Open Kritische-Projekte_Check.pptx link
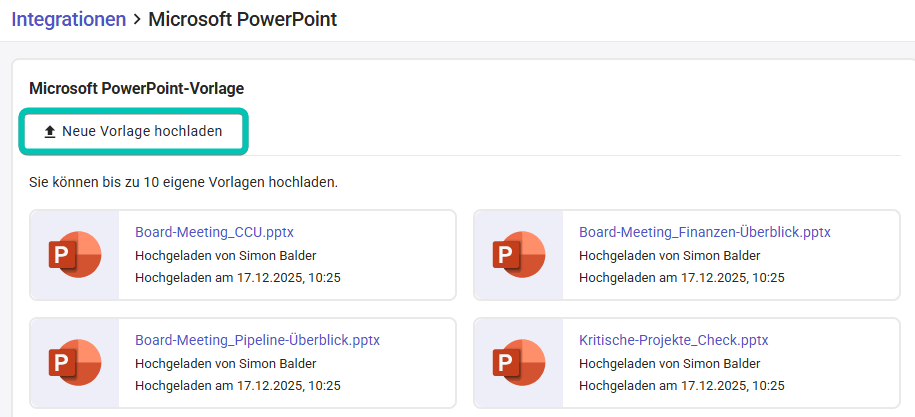915x417 pixels. click(673, 340)
